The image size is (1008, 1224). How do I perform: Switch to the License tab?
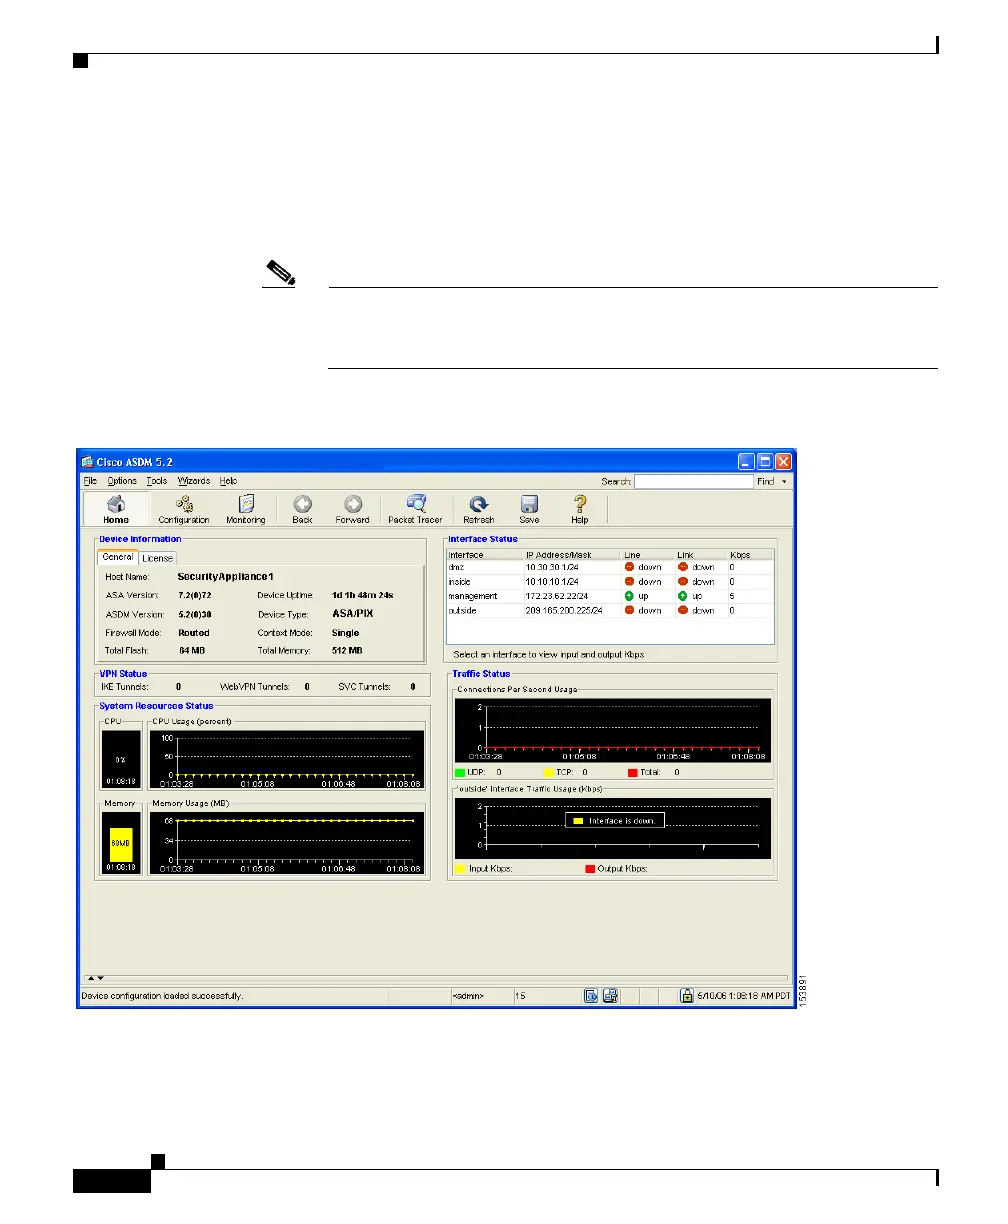[x=157, y=558]
